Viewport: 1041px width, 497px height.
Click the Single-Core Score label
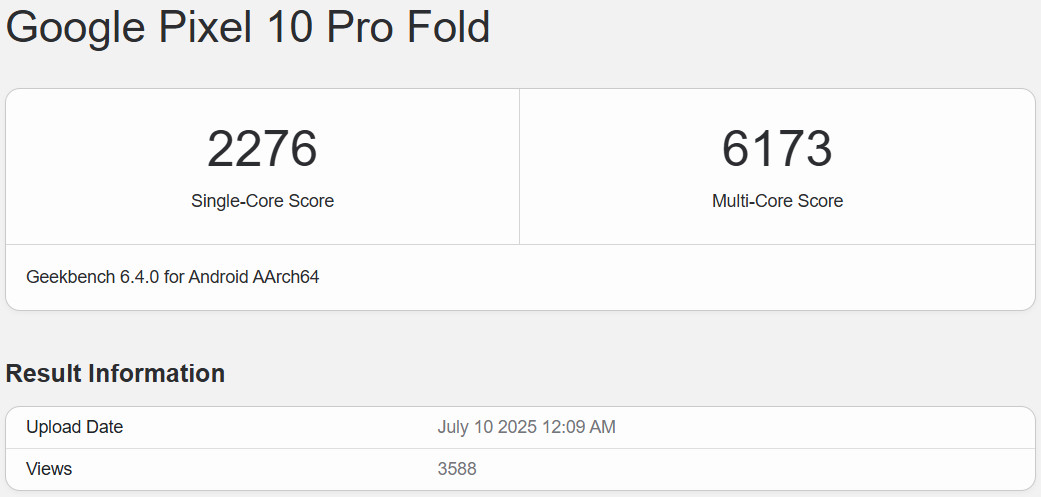[262, 201]
